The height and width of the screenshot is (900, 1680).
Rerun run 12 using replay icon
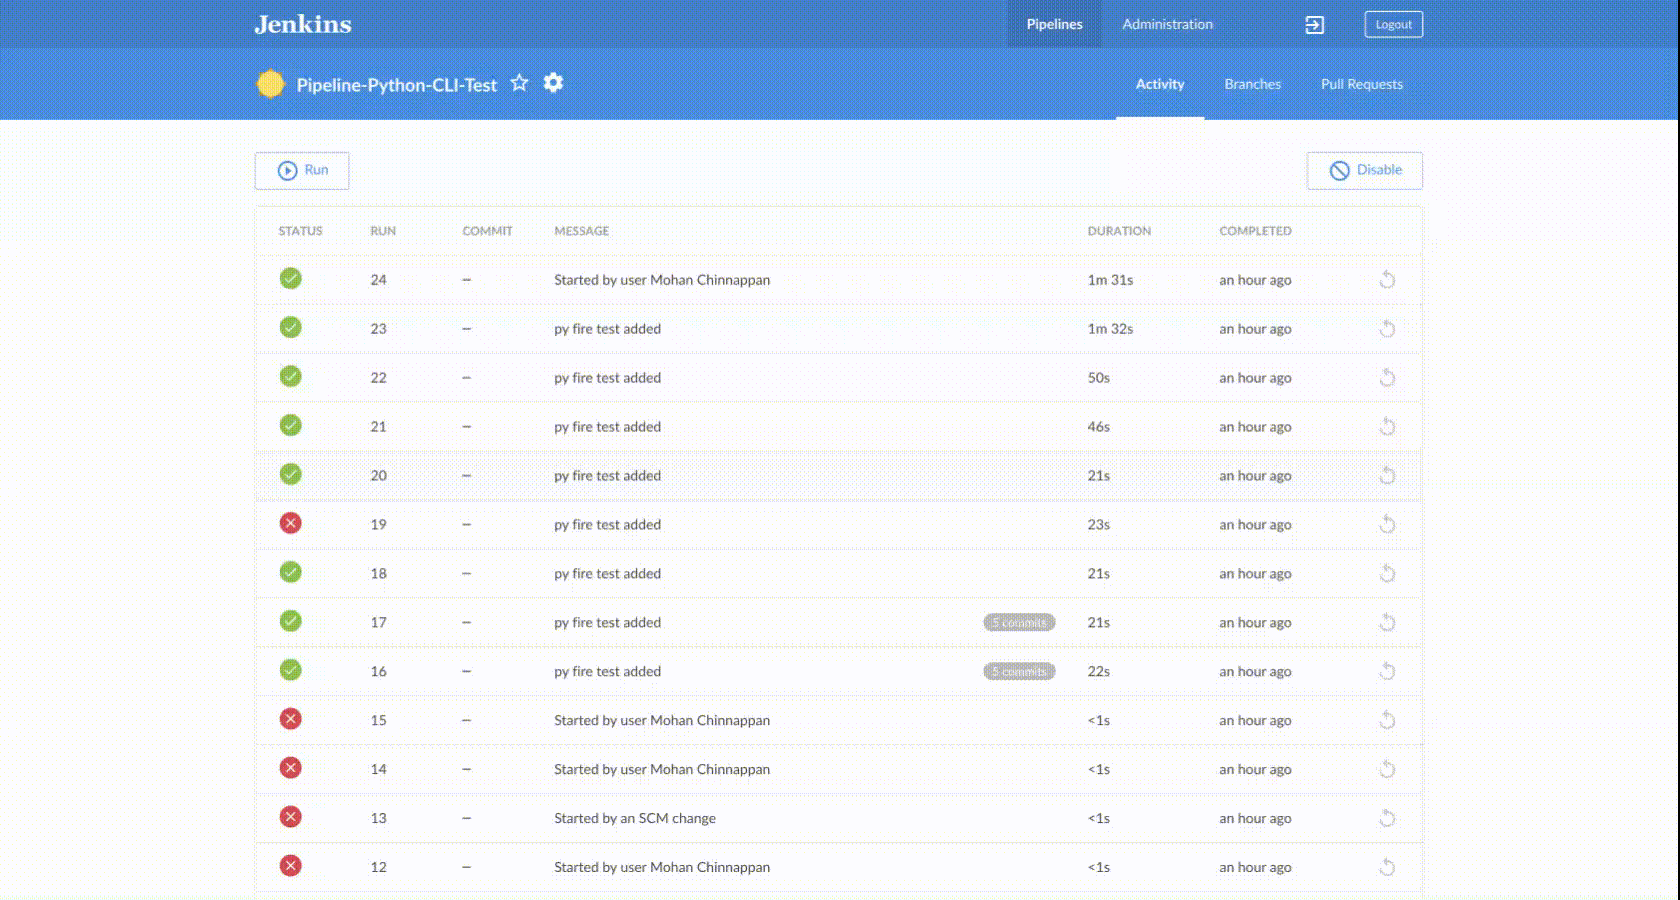coord(1387,867)
